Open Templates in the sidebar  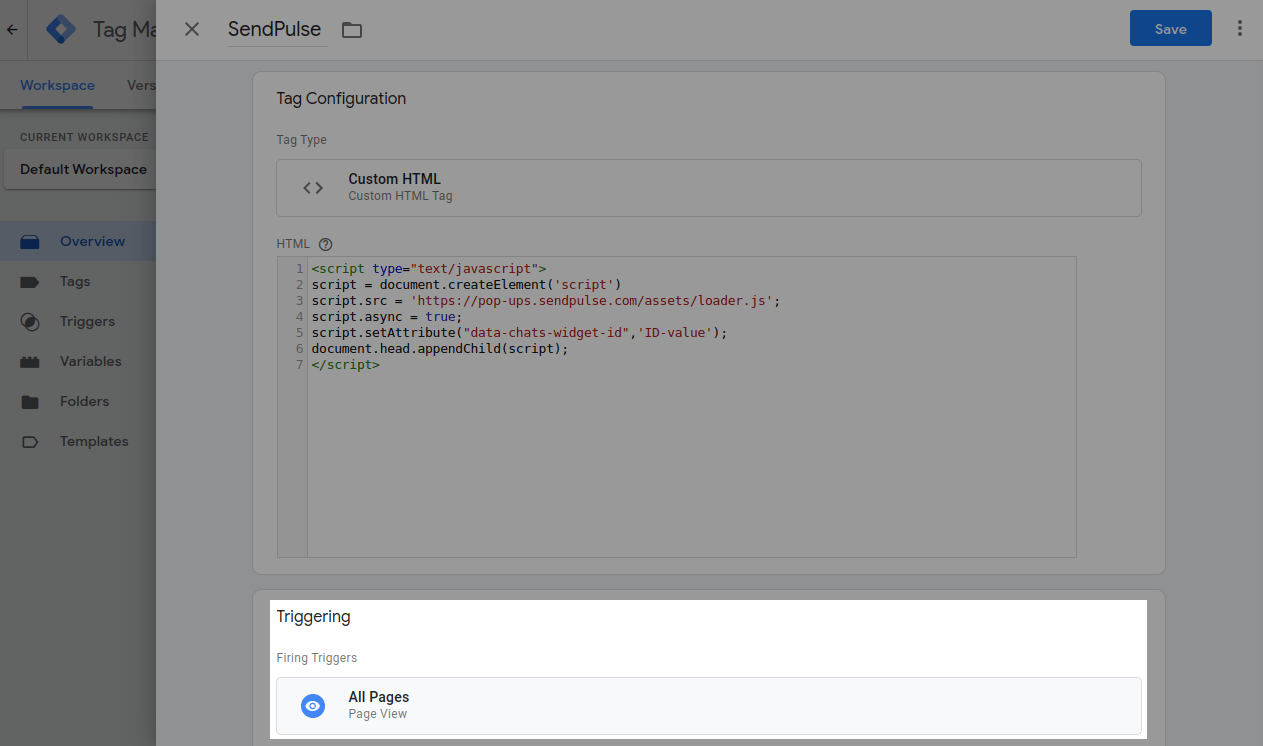(94, 441)
